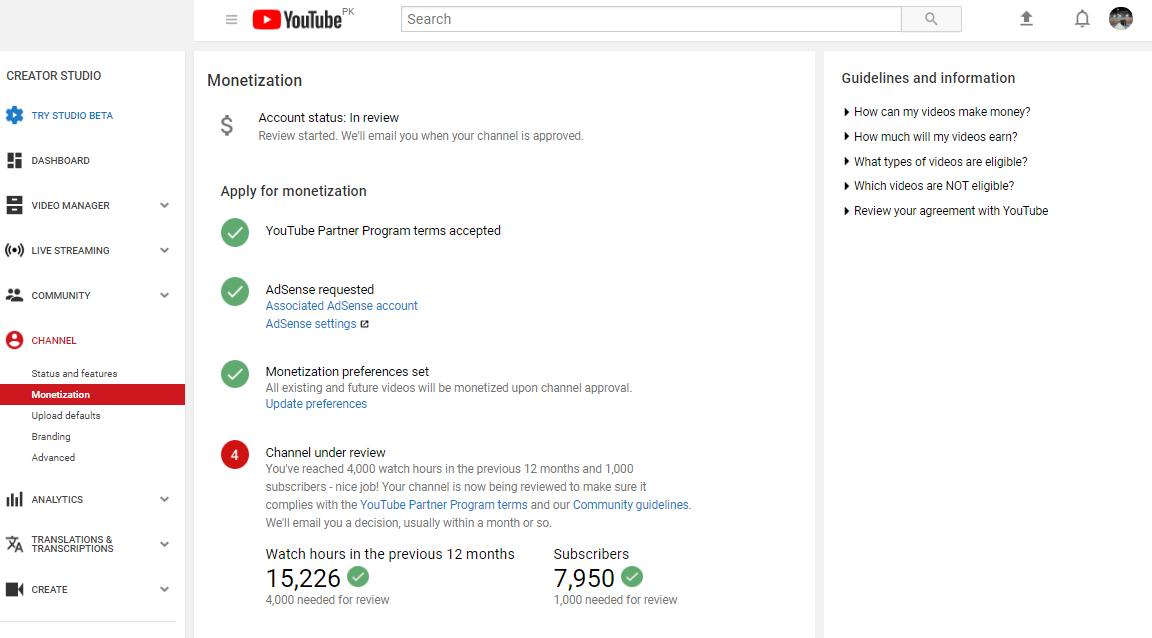1152x638 pixels.
Task: Open the account avatar menu
Action: tap(1120, 18)
